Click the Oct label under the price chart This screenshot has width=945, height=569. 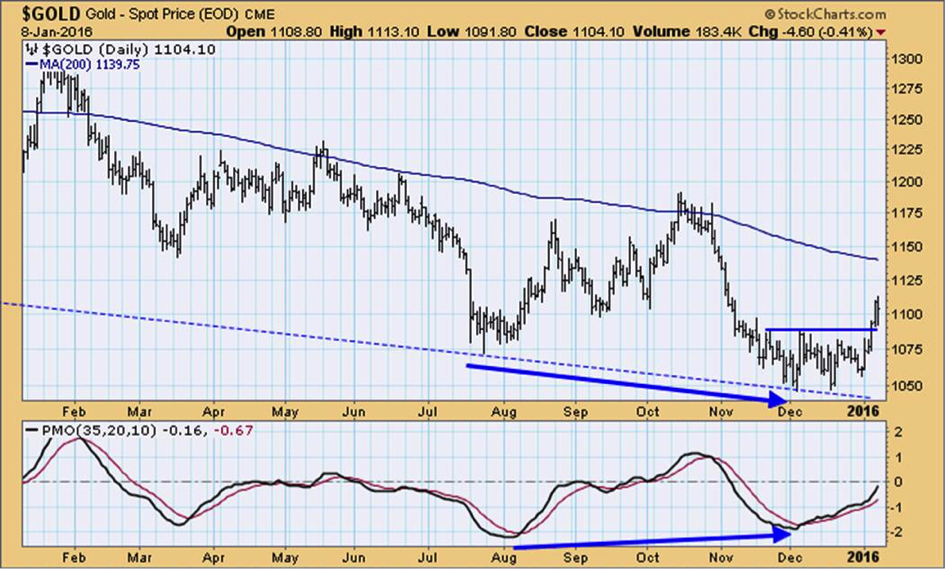tap(648, 412)
